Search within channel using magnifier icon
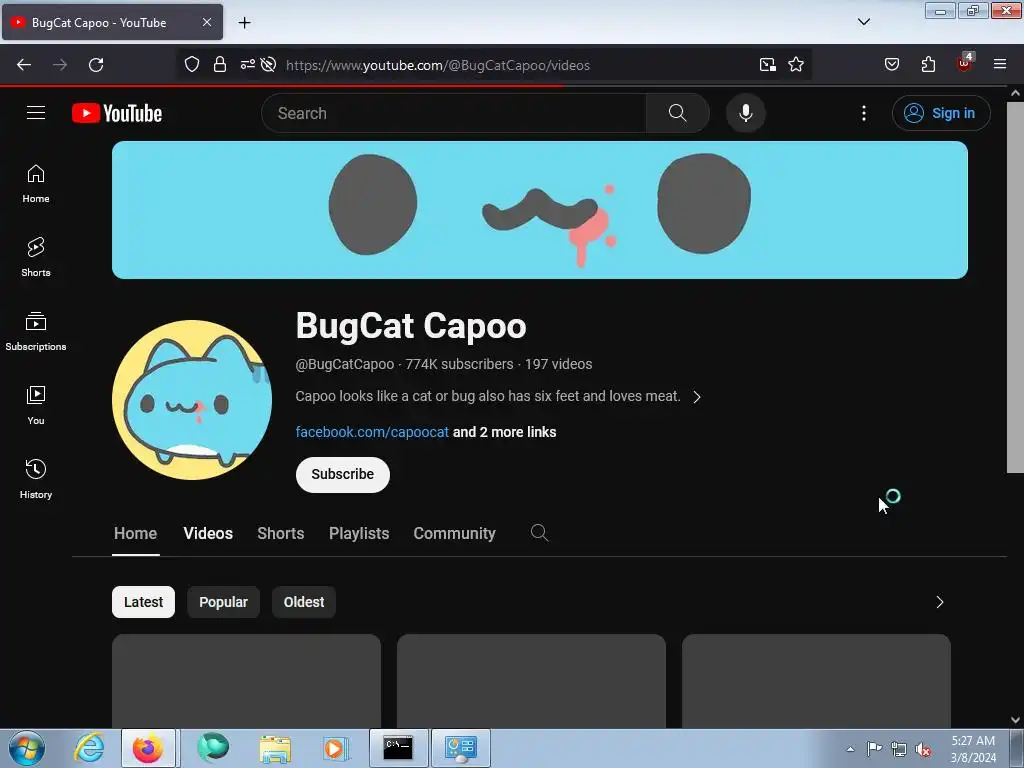The width and height of the screenshot is (1024, 768). pyautogui.click(x=539, y=533)
